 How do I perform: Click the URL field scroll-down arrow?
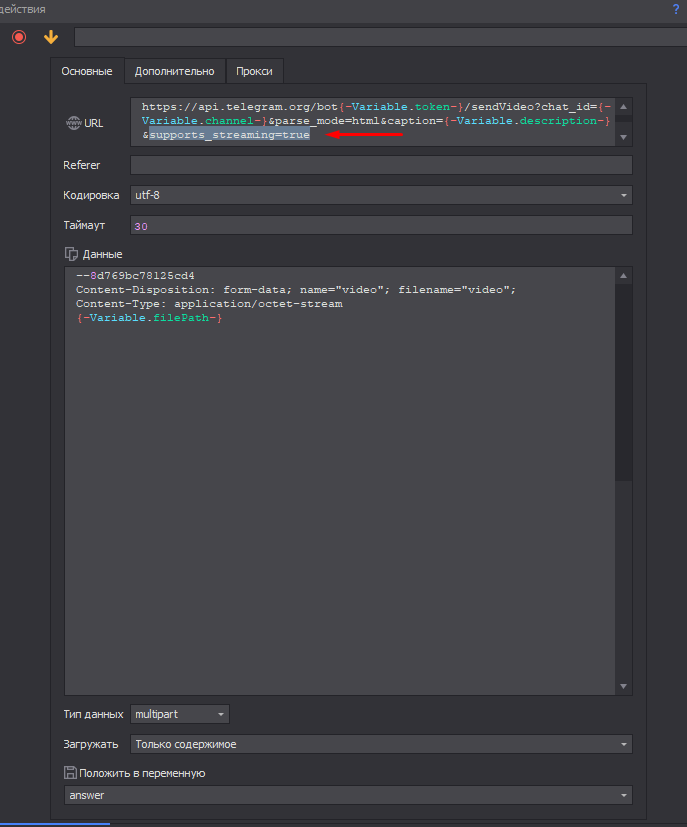tap(624, 137)
